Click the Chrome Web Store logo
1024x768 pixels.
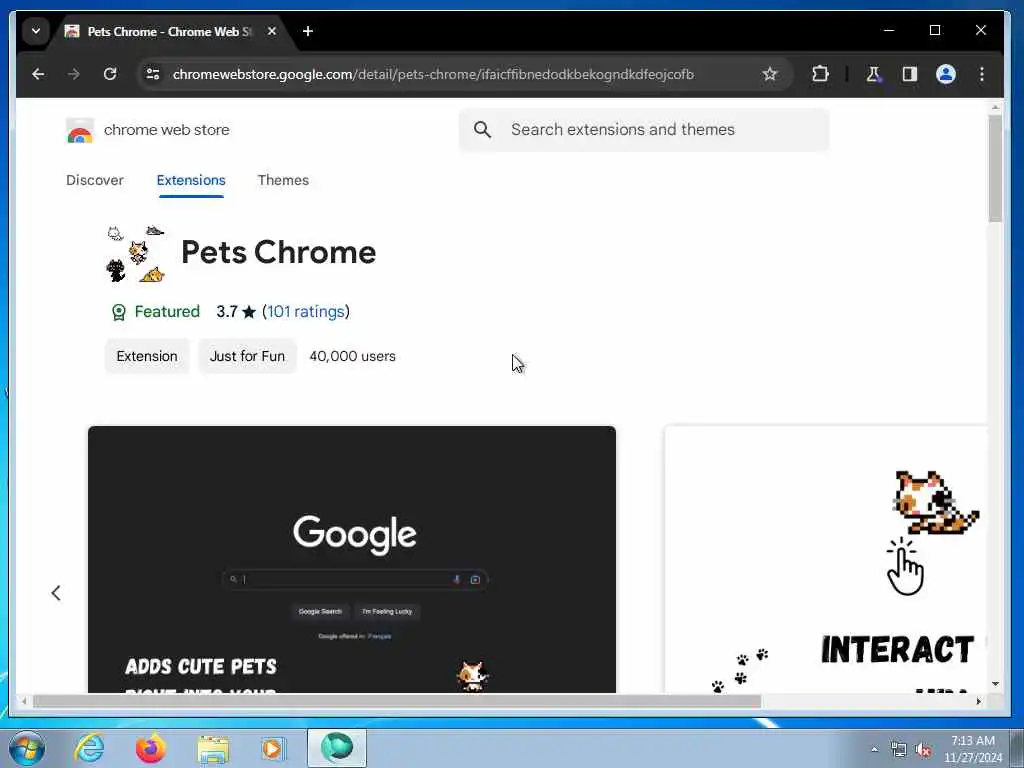[x=80, y=130]
